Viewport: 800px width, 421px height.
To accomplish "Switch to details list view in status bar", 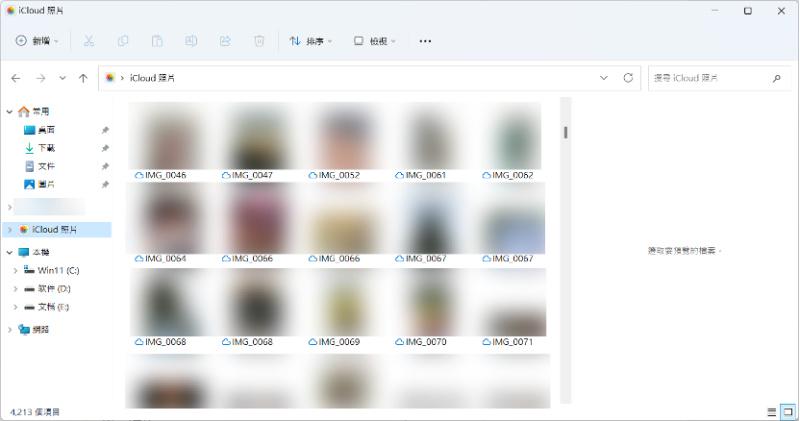I will click(x=772, y=412).
